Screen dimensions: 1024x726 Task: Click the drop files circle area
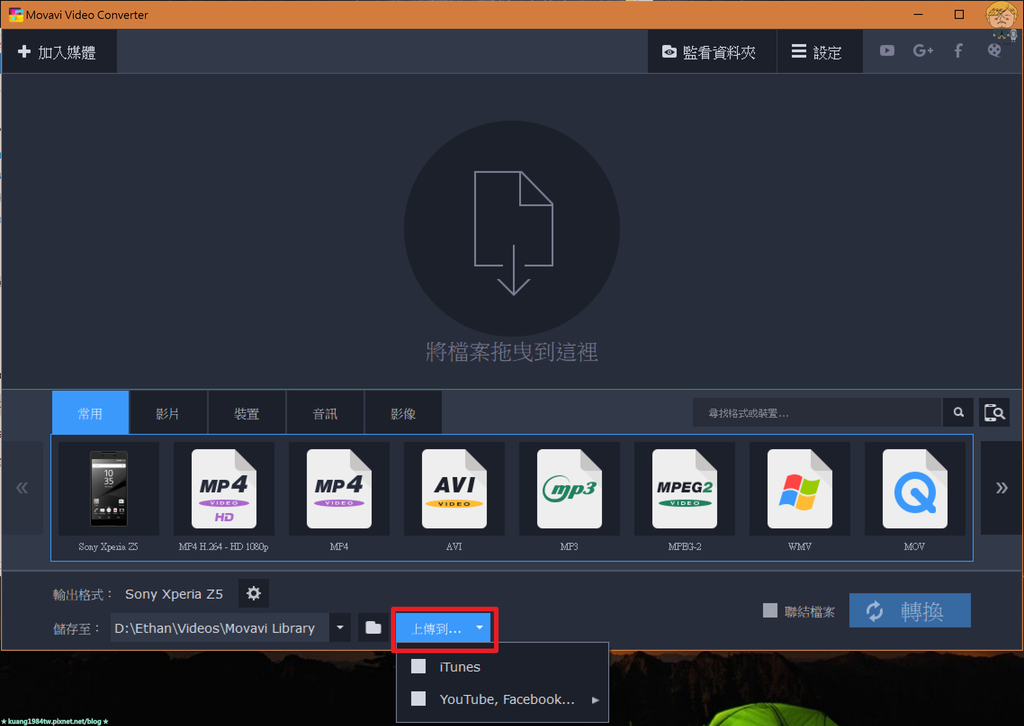tap(512, 229)
